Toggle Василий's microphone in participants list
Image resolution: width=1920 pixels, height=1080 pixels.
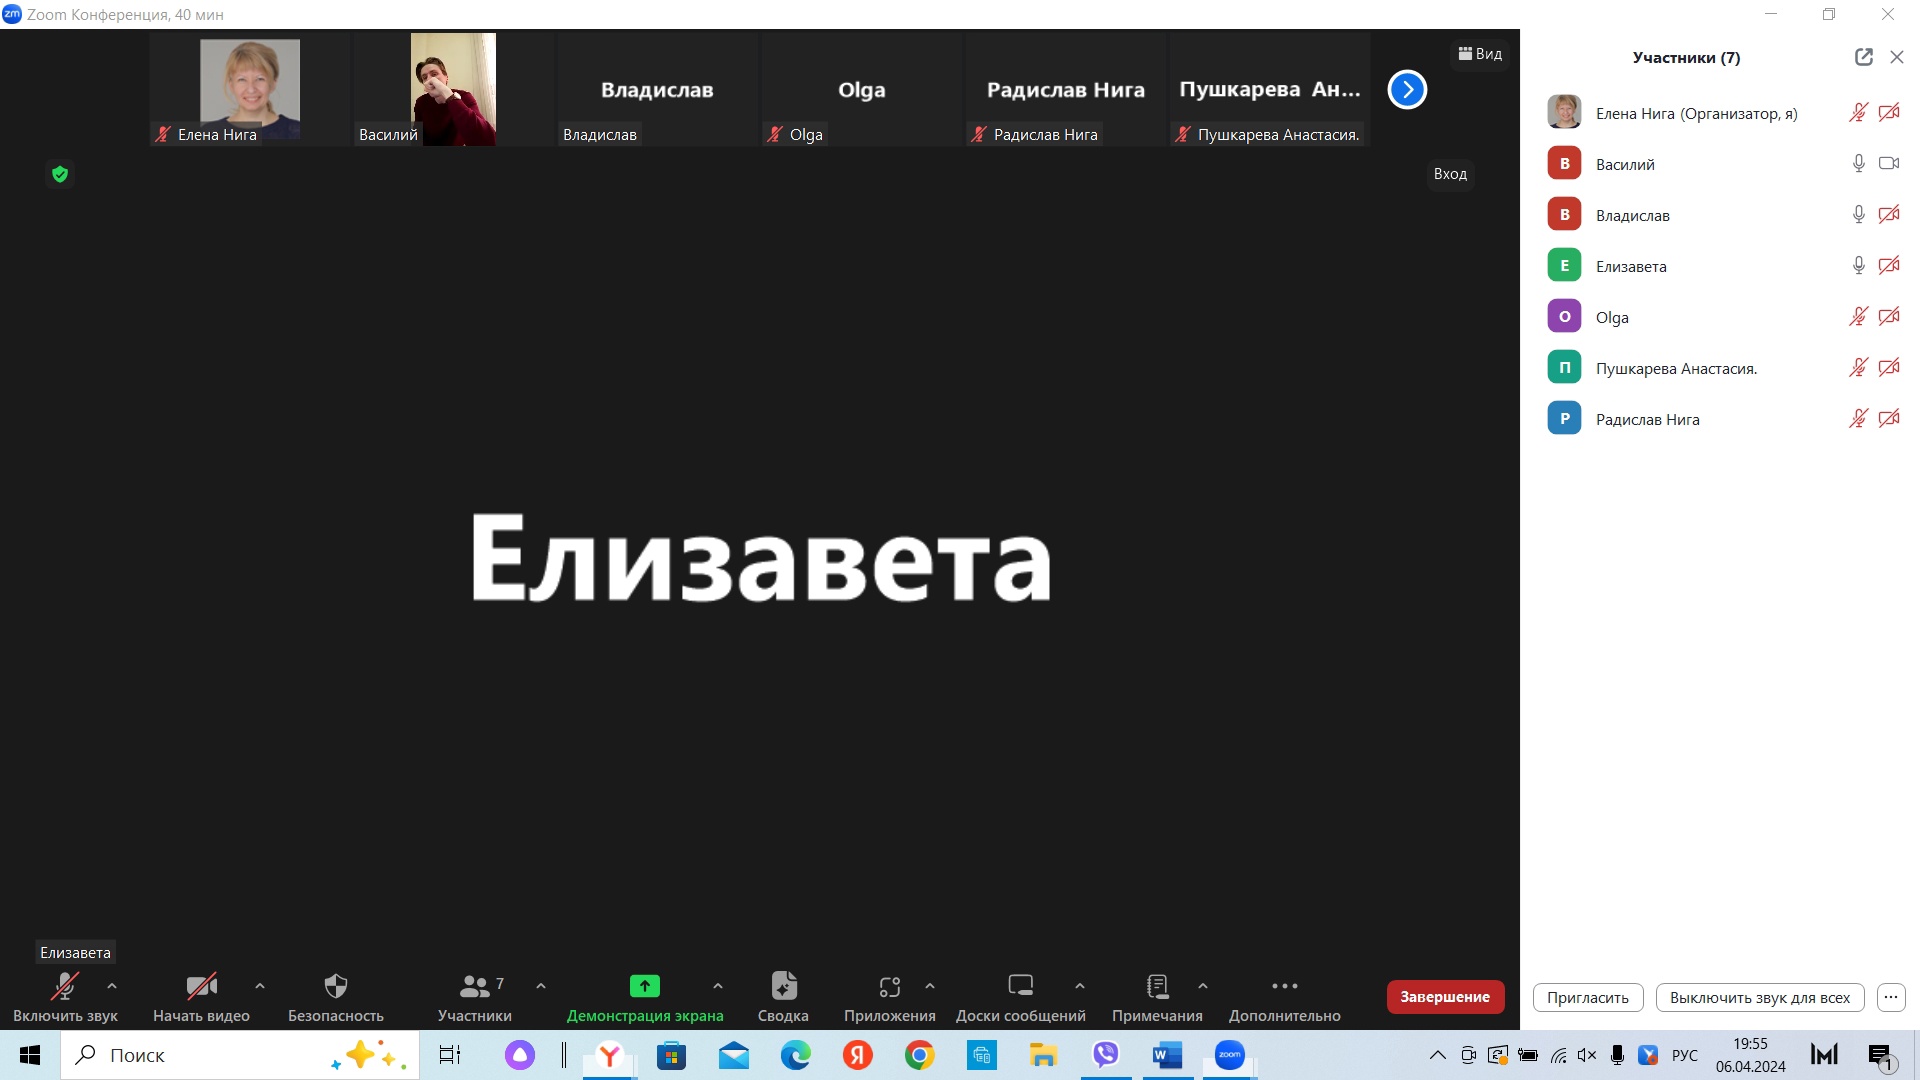coord(1858,163)
